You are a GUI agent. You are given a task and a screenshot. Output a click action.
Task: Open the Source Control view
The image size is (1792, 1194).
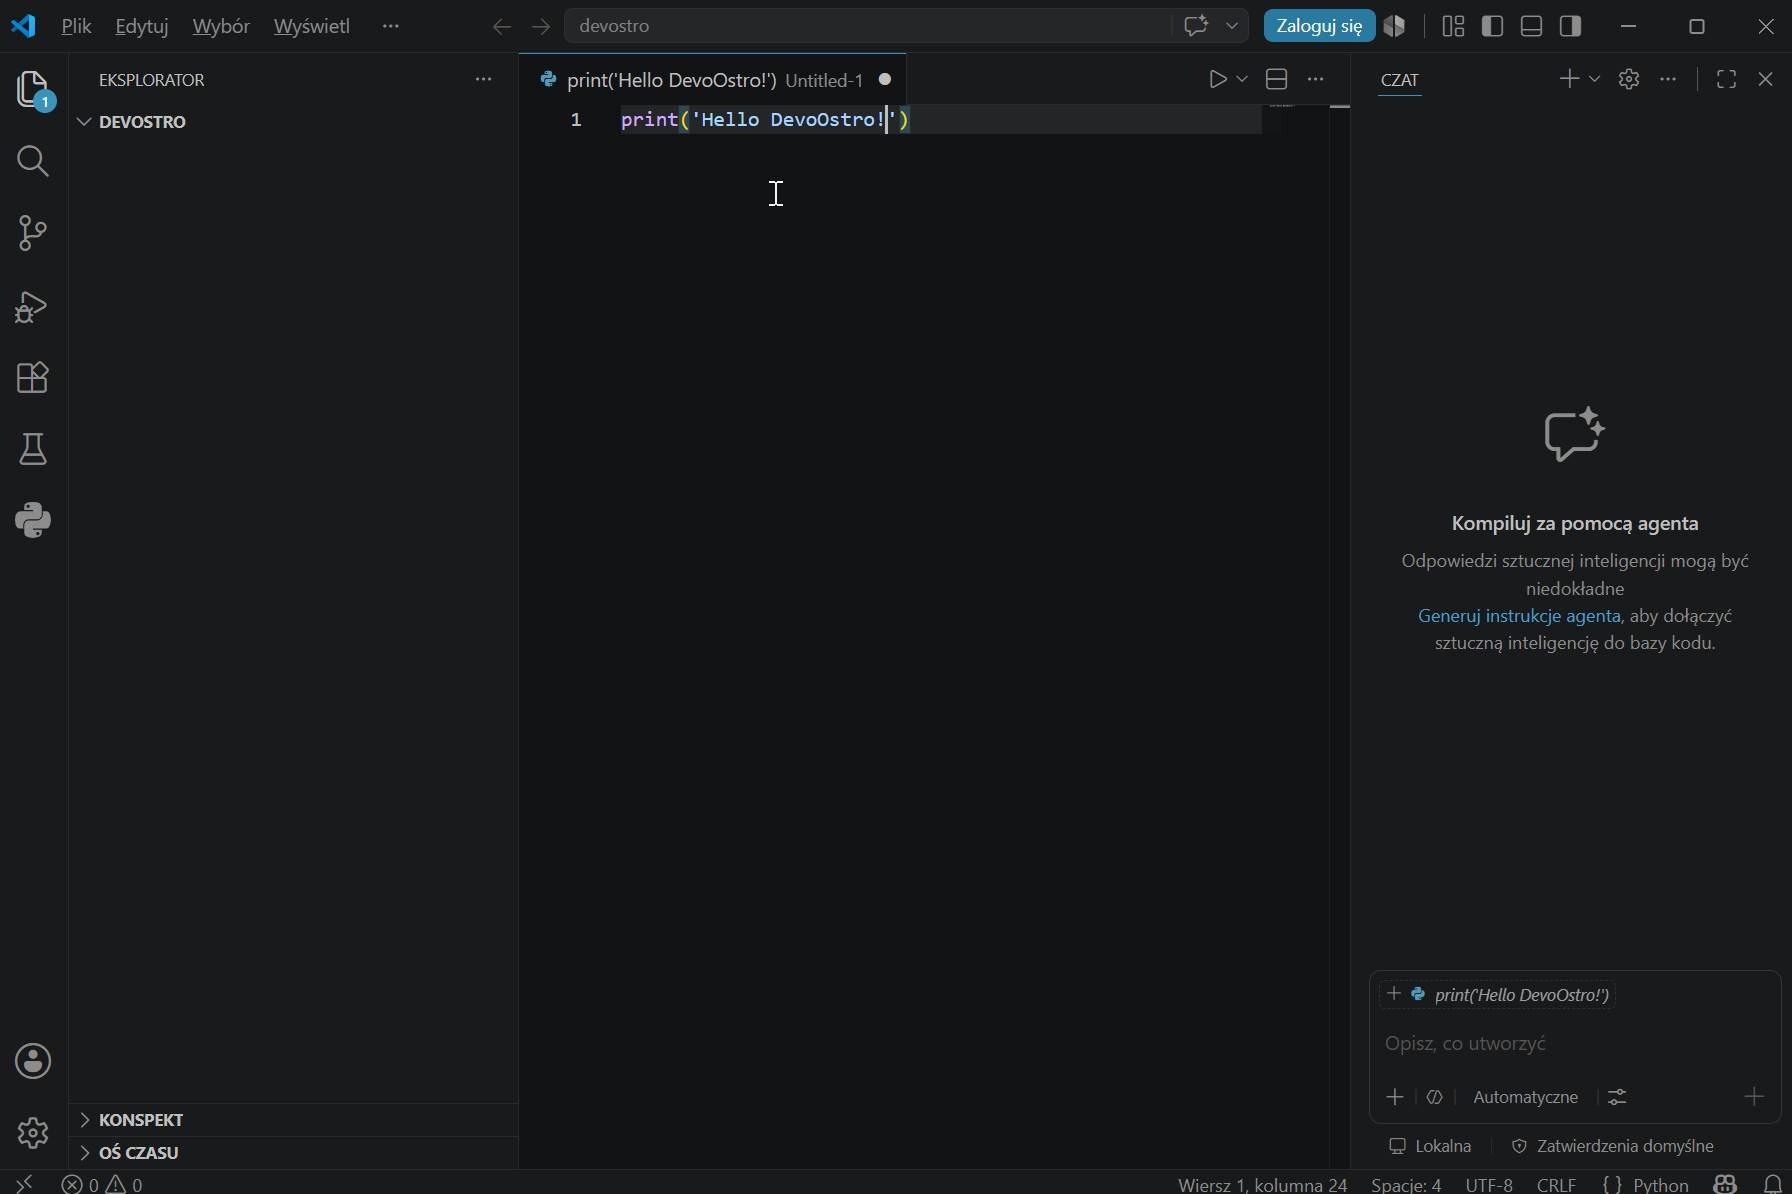coord(33,233)
